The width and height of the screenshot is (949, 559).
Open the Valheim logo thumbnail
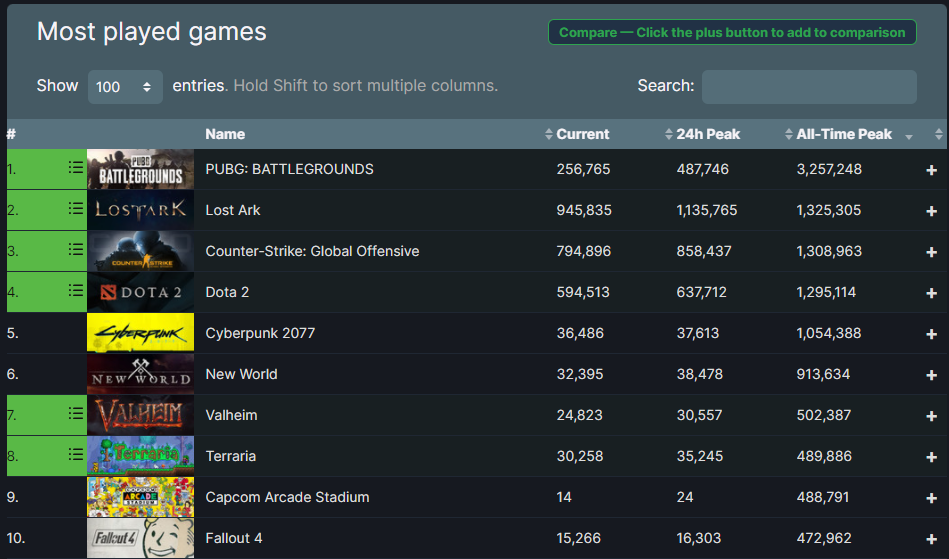pyautogui.click(x=140, y=415)
